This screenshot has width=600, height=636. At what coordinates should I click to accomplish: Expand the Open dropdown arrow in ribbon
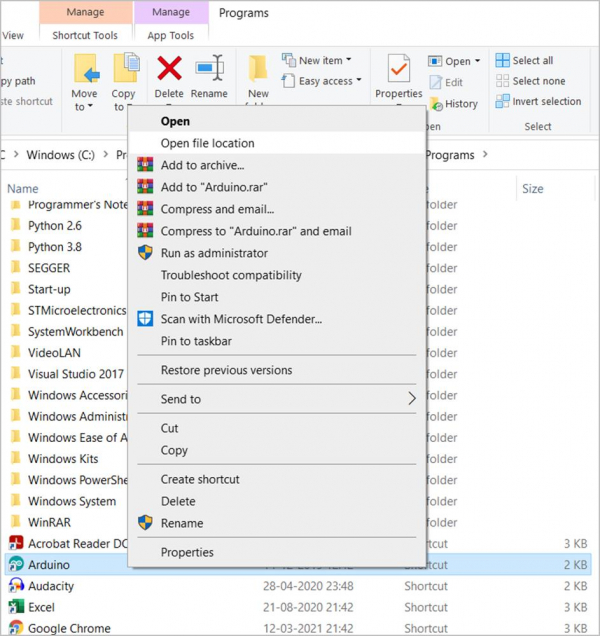477,61
